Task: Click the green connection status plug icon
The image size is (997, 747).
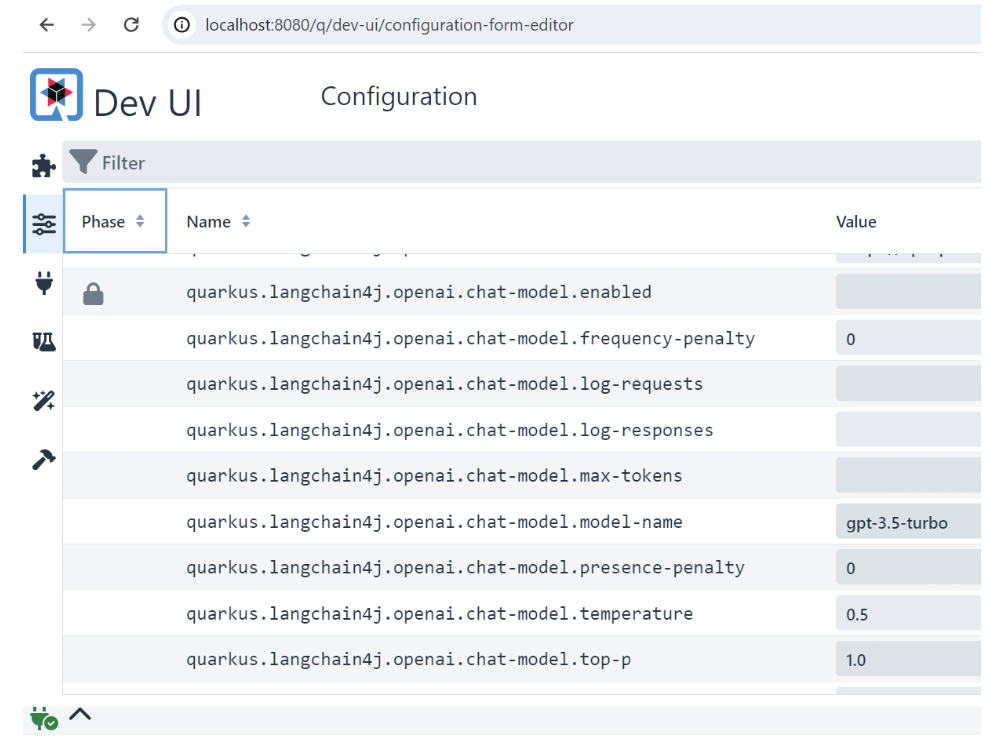Action: click(43, 718)
